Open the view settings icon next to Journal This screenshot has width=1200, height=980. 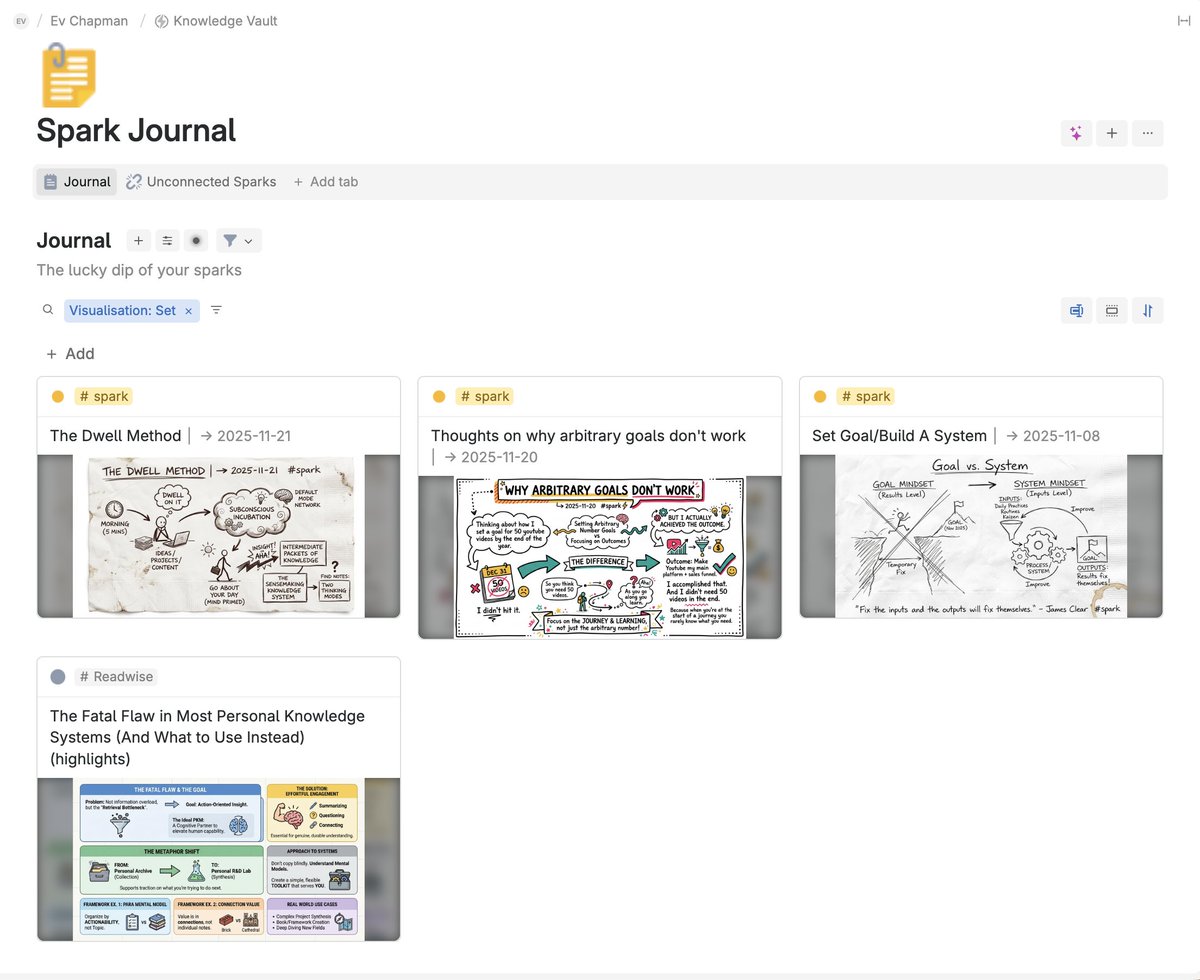click(166, 240)
